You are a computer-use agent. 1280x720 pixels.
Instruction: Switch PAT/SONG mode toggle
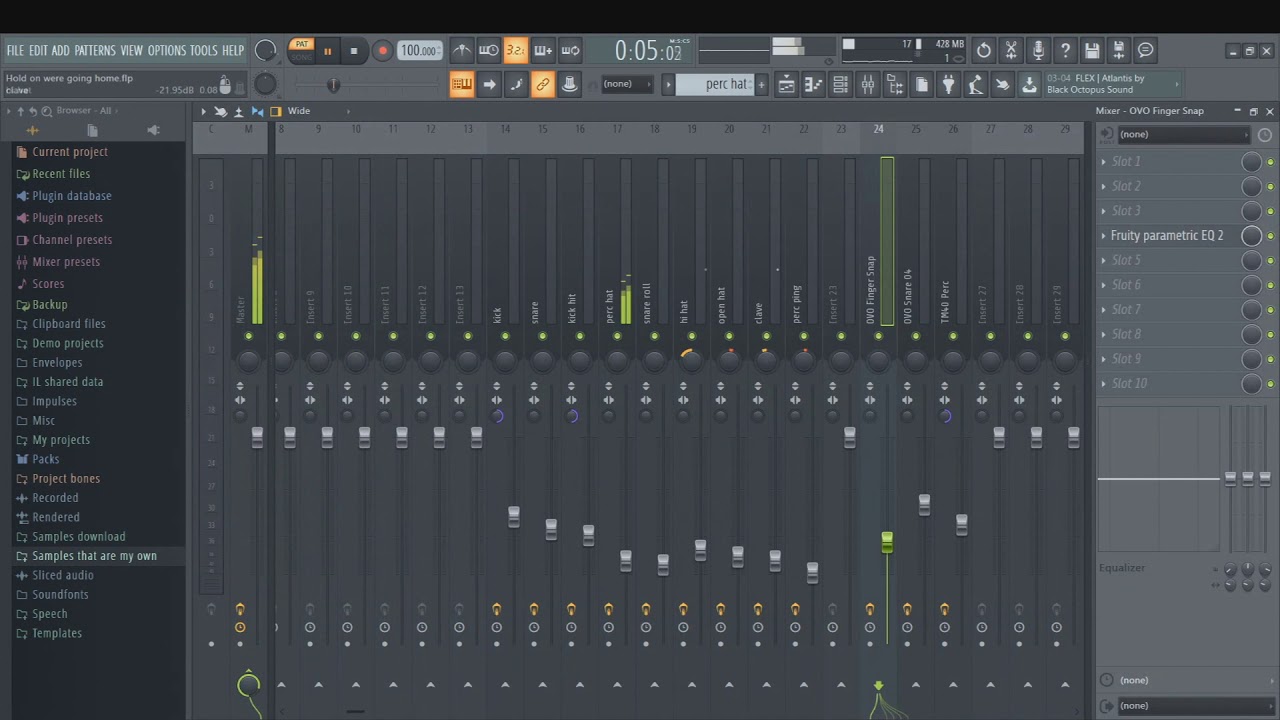(x=301, y=50)
